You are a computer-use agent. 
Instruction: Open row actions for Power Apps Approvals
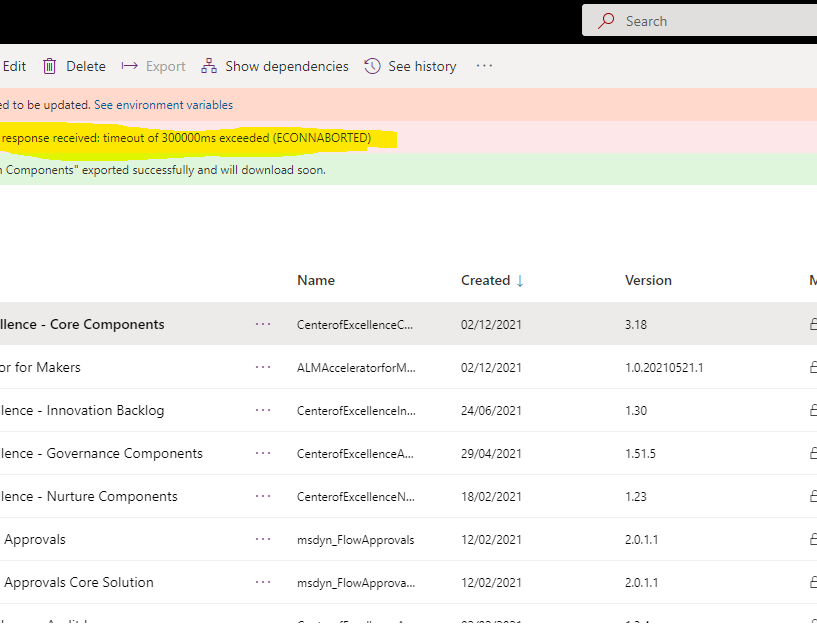tap(263, 539)
